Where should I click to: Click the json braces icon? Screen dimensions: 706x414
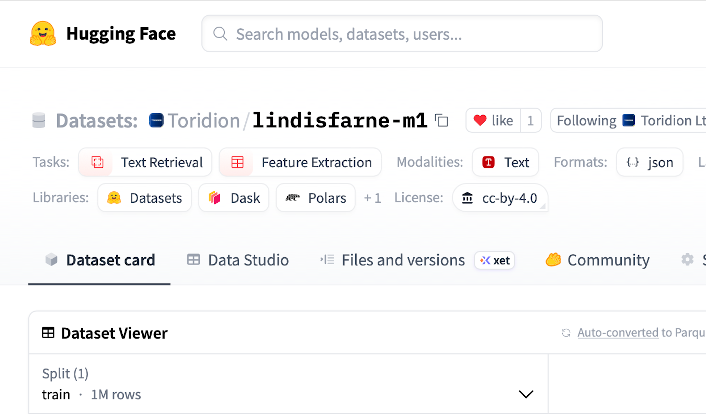(633, 162)
